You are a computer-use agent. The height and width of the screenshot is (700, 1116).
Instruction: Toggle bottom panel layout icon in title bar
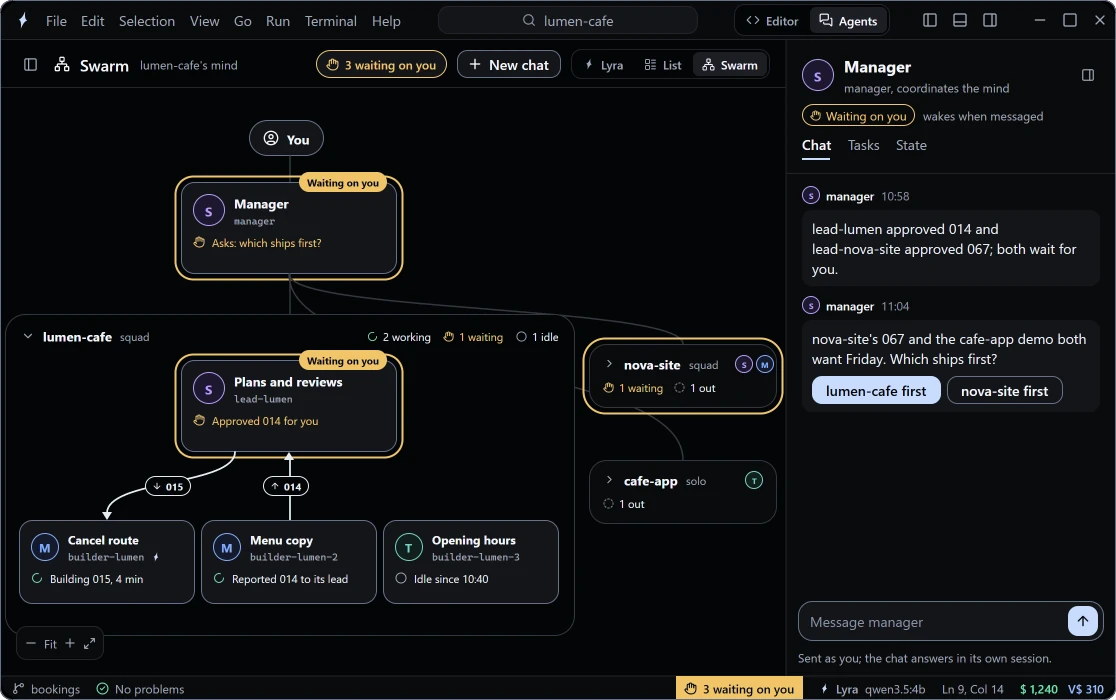[x=959, y=20]
